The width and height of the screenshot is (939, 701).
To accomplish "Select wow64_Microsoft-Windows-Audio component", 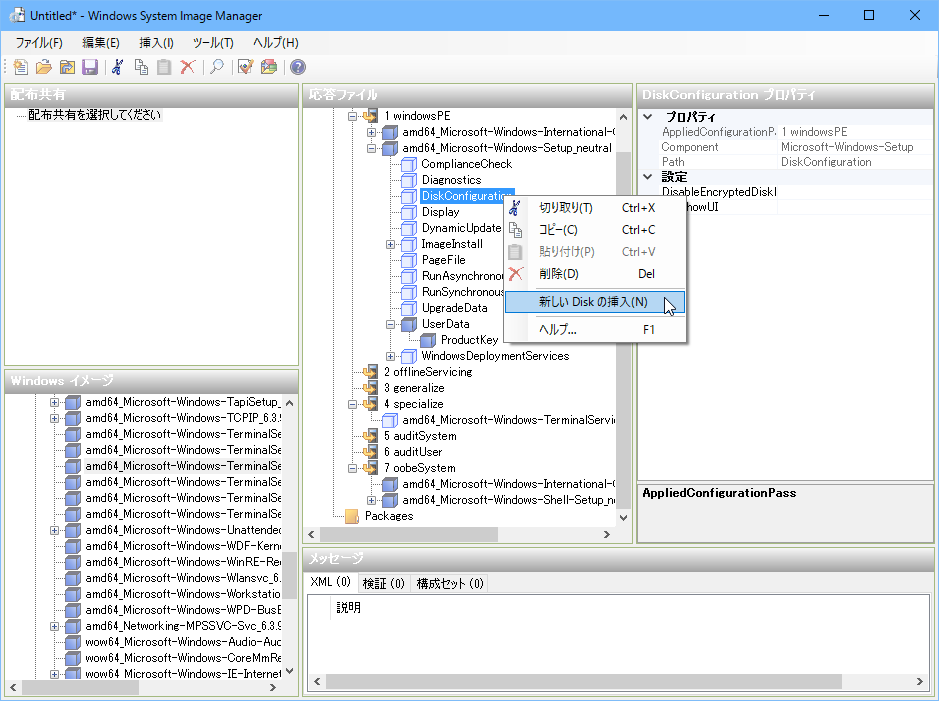I will [183, 642].
